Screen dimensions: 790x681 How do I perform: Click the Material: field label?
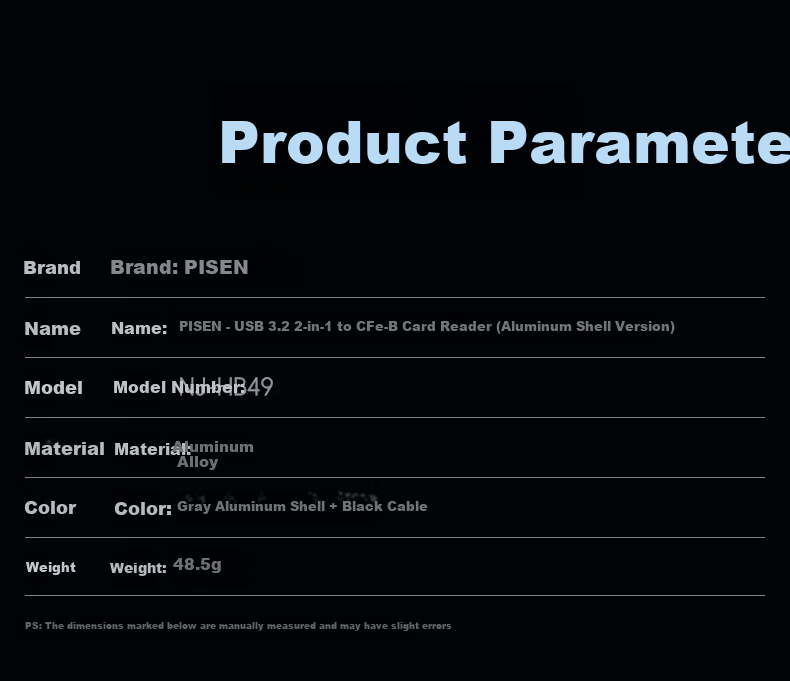152,449
